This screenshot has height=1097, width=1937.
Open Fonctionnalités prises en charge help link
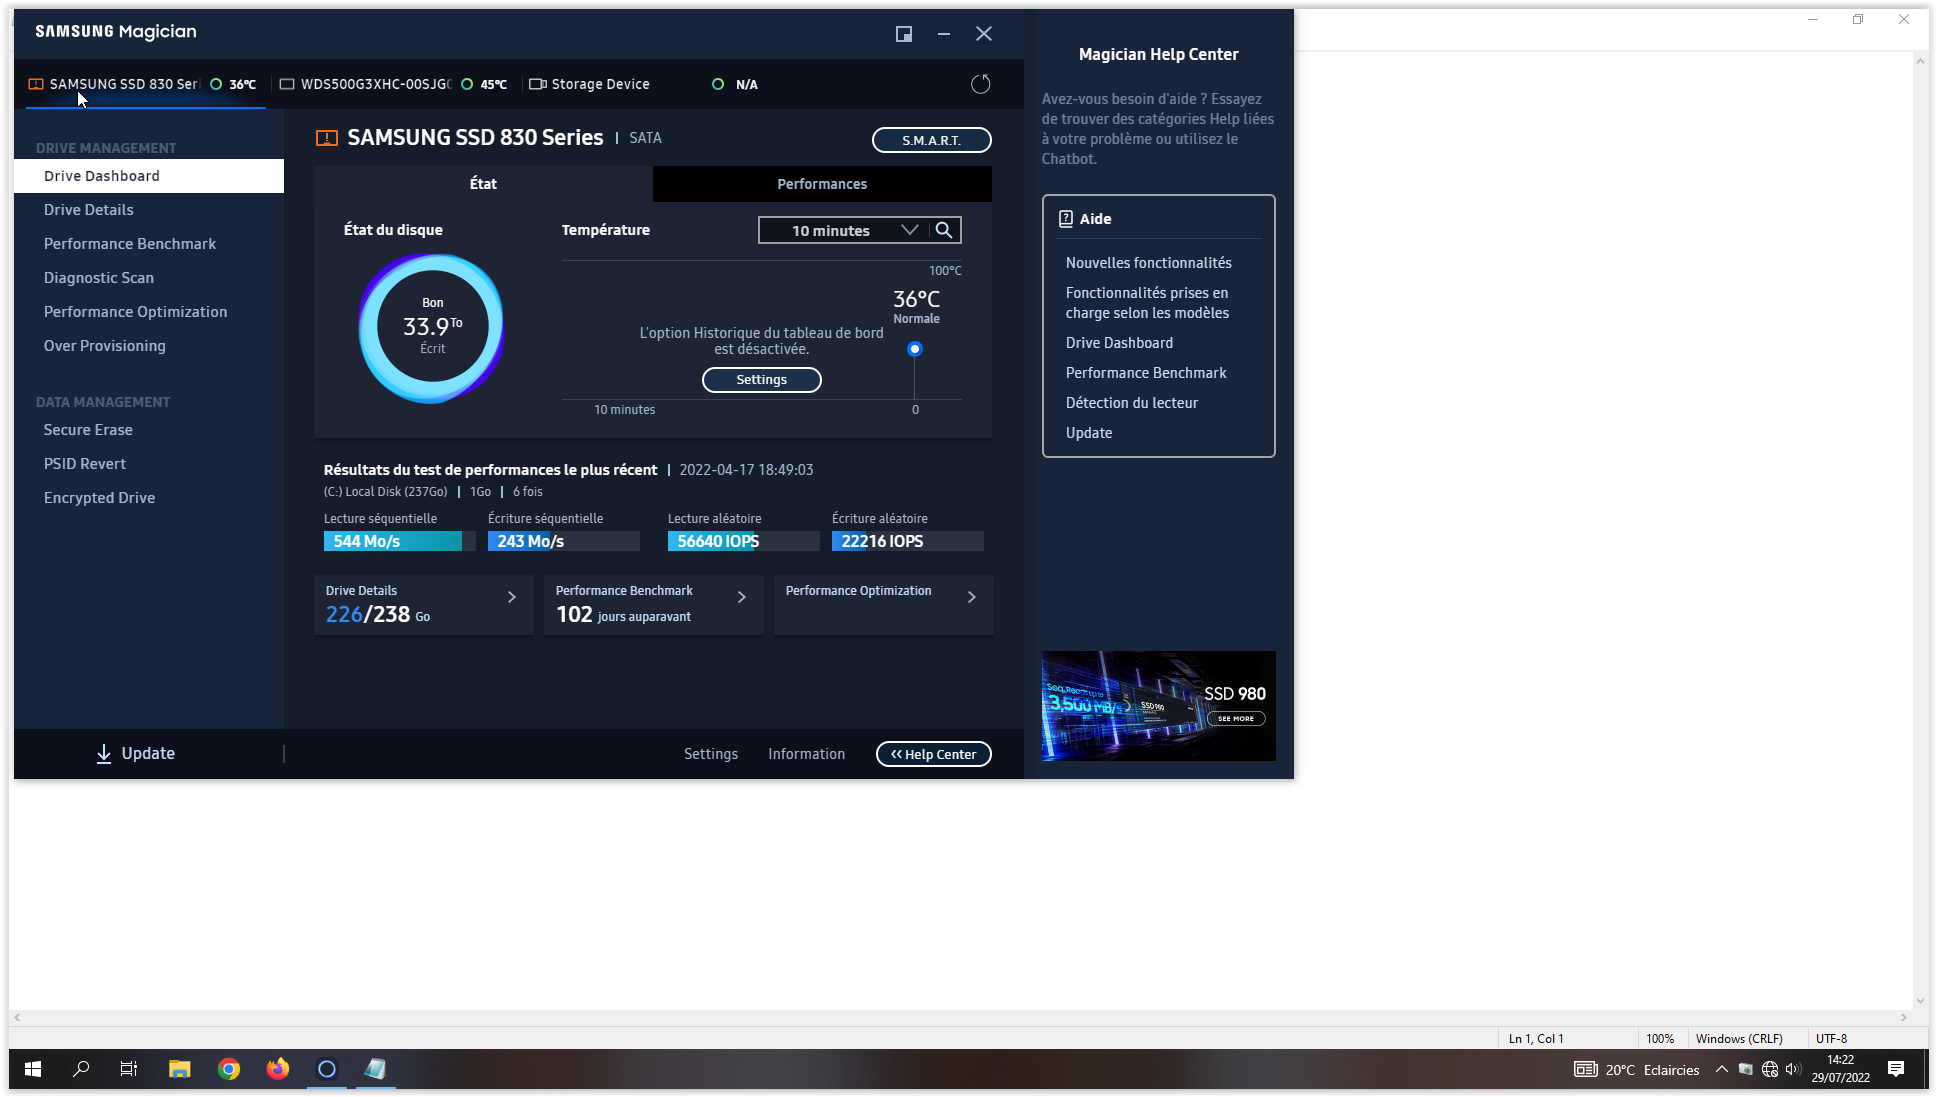pyautogui.click(x=1147, y=303)
